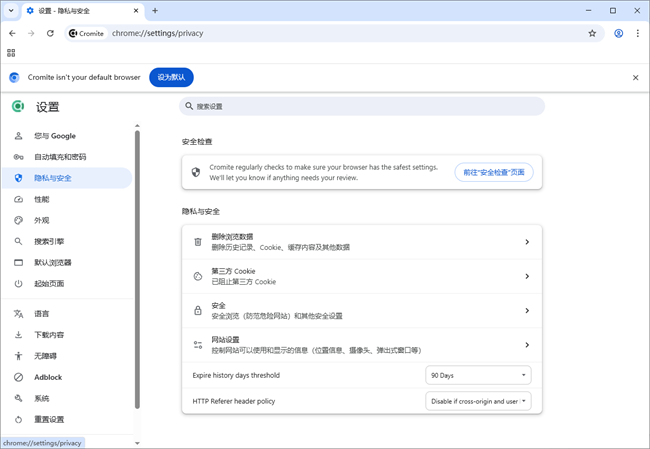Viewport: 650px width, 449px height.
Task: Click the 安全检查 section heading
Action: (197, 142)
